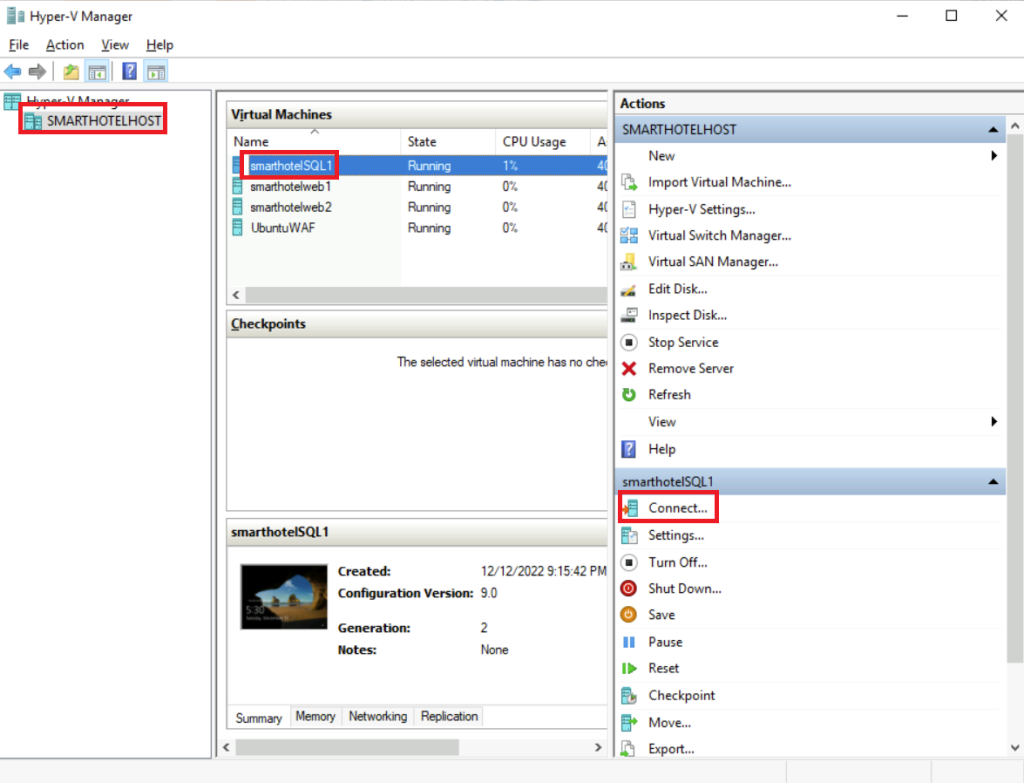Select SMARTHOTELHOST server in the tree
The width and height of the screenshot is (1024, 783).
point(104,121)
